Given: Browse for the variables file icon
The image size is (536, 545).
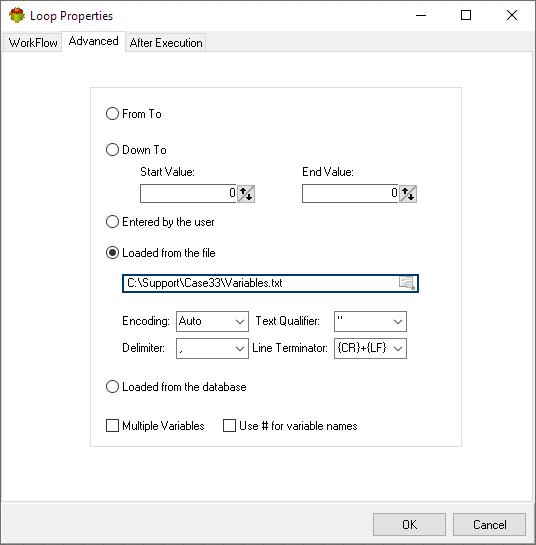Looking at the screenshot, I should click(407, 283).
